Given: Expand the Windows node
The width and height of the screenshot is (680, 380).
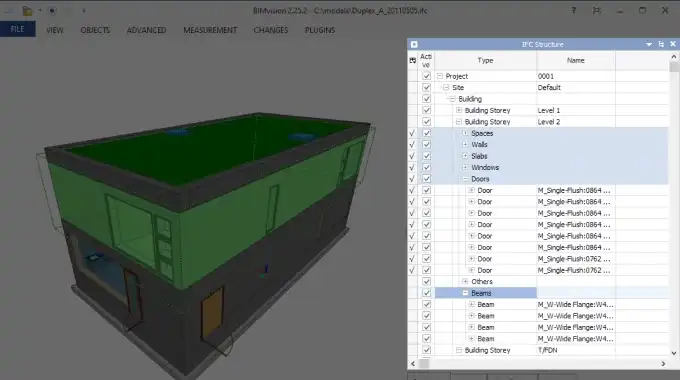Looking at the screenshot, I should point(465,167).
